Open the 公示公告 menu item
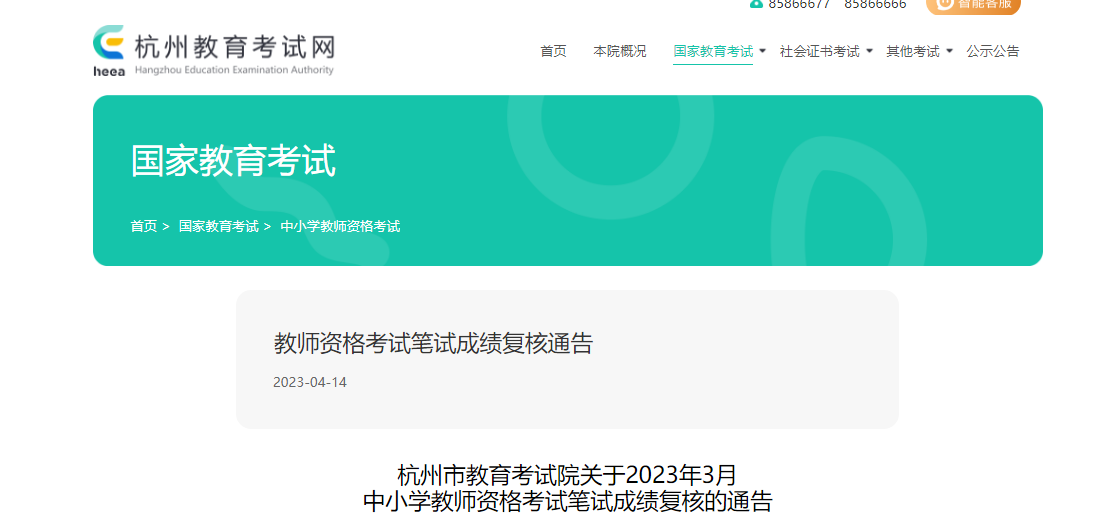Screen dimensions: 1094x529 click(x=993, y=51)
